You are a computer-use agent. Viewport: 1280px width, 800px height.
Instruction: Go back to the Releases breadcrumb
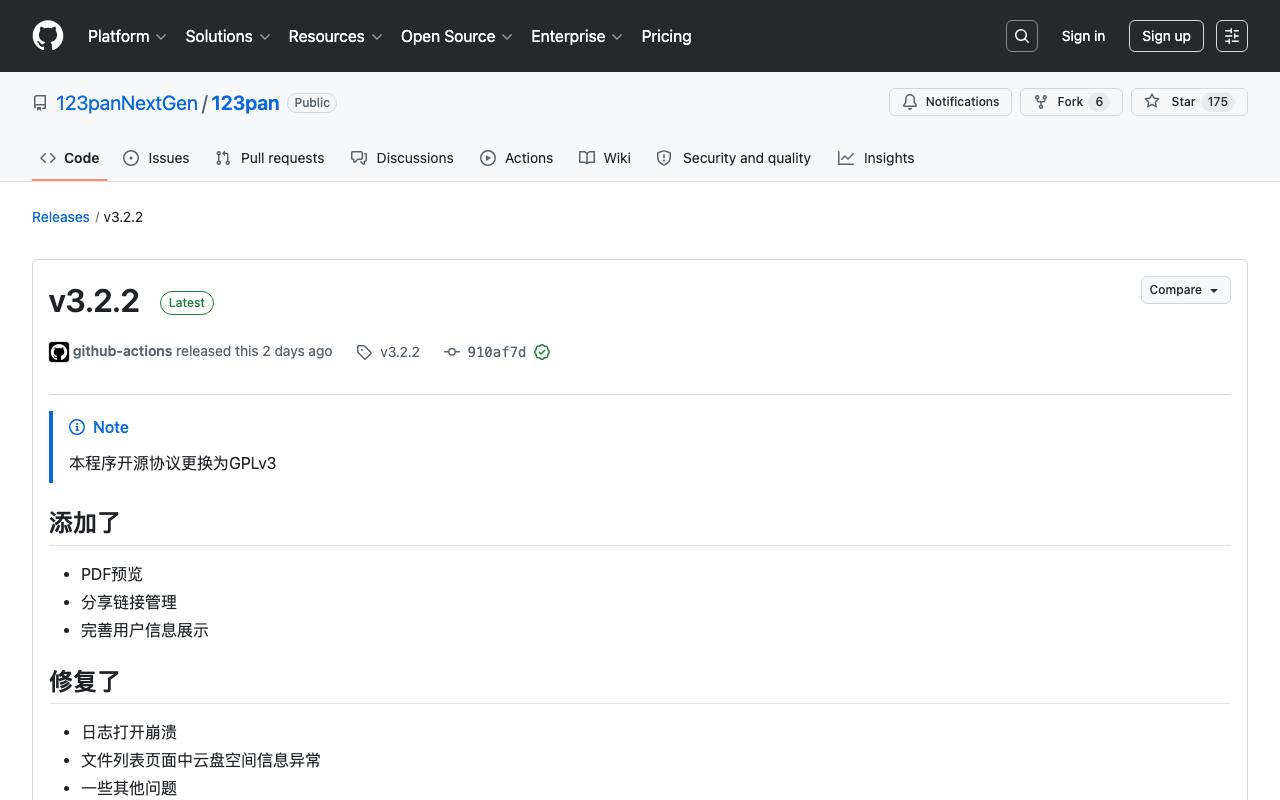(x=60, y=217)
